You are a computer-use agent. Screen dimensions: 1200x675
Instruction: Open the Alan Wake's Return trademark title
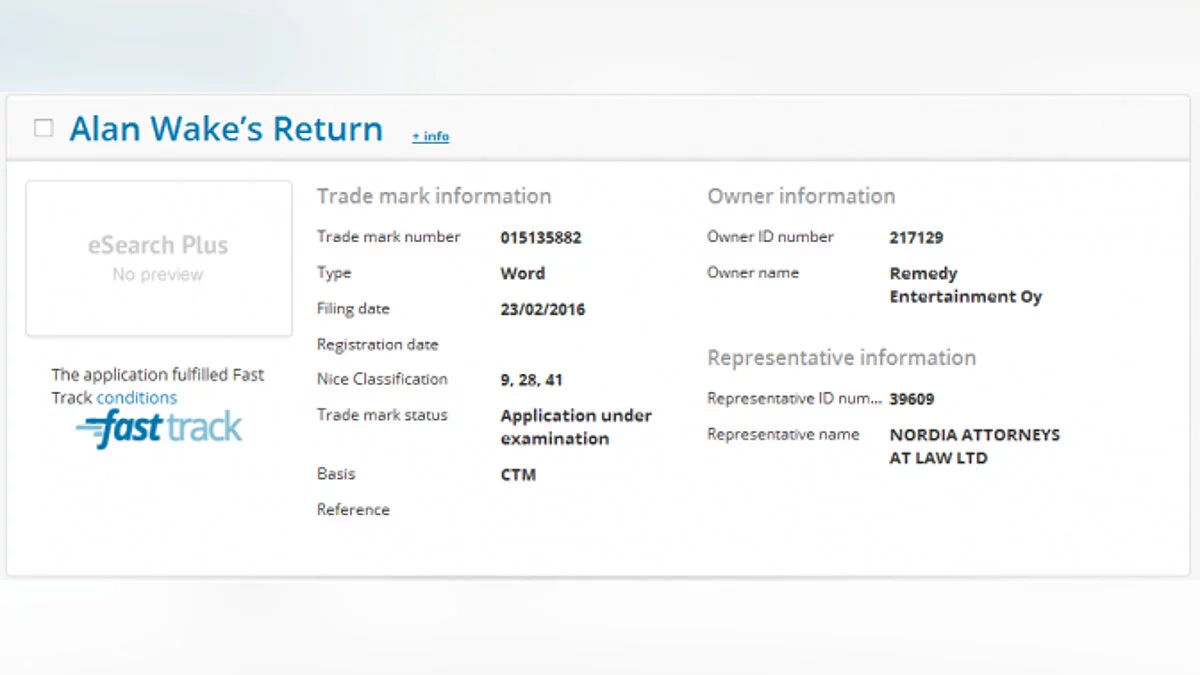pyautogui.click(x=226, y=129)
